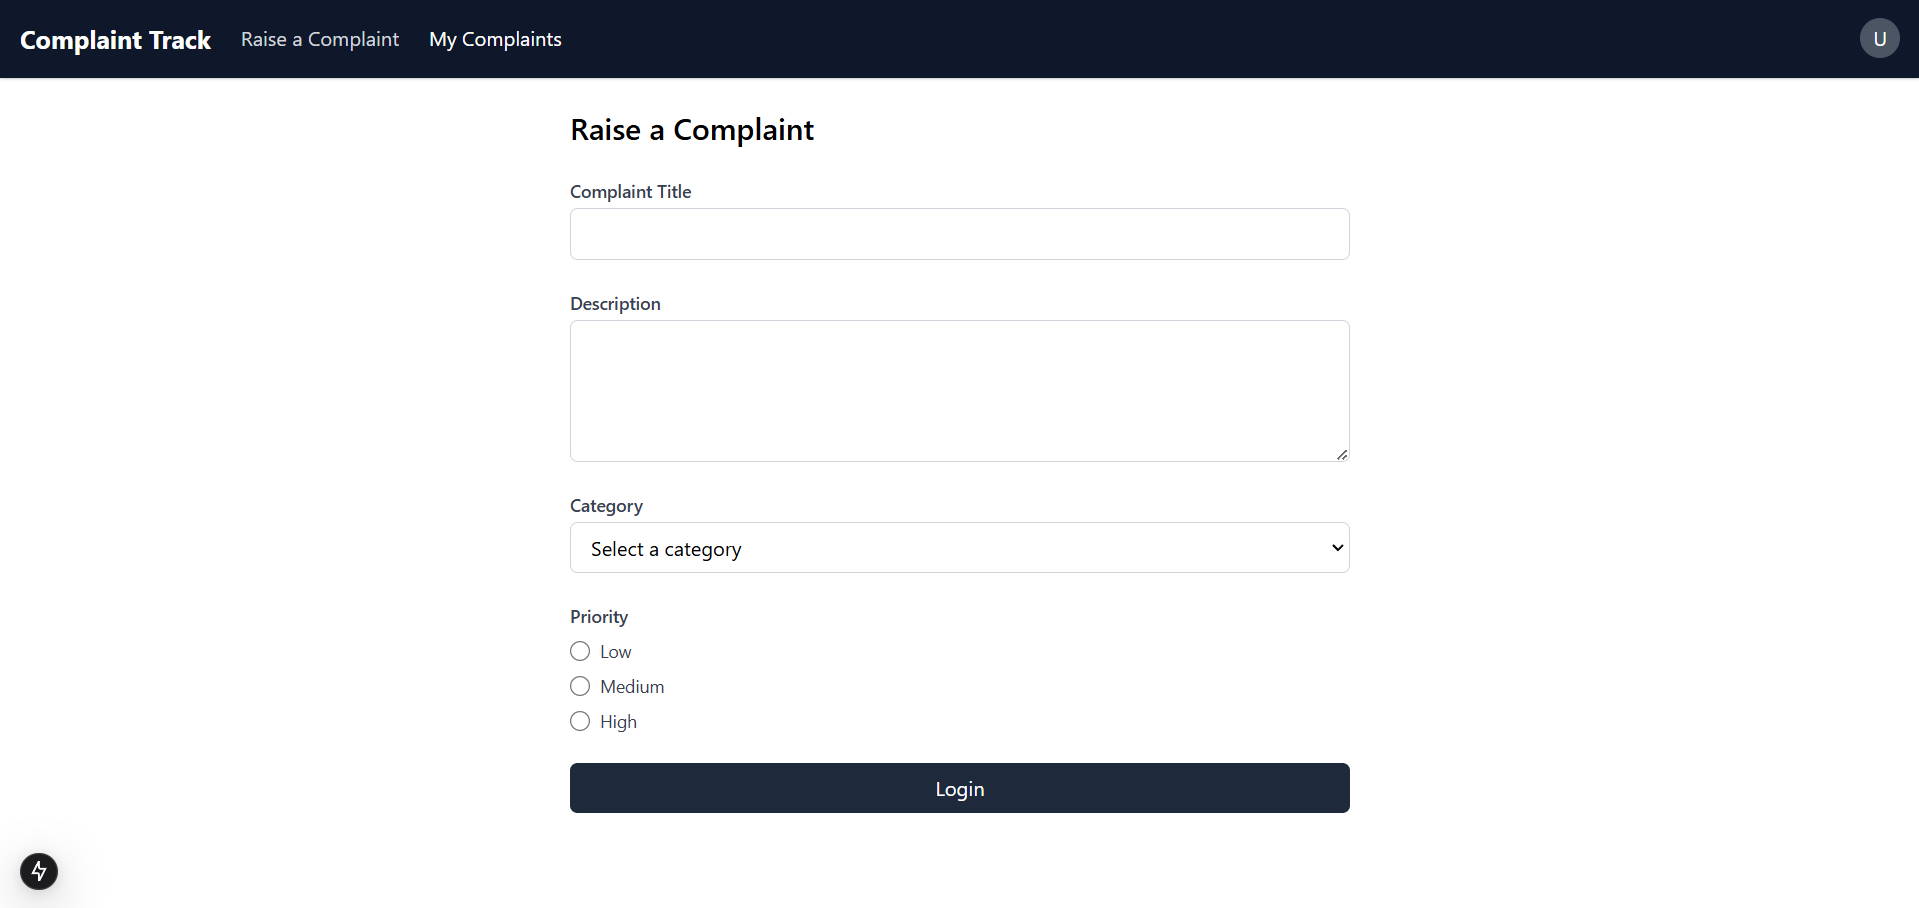Go to the Raise a Complaint page
Image resolution: width=1919 pixels, height=908 pixels.
pyautogui.click(x=320, y=39)
